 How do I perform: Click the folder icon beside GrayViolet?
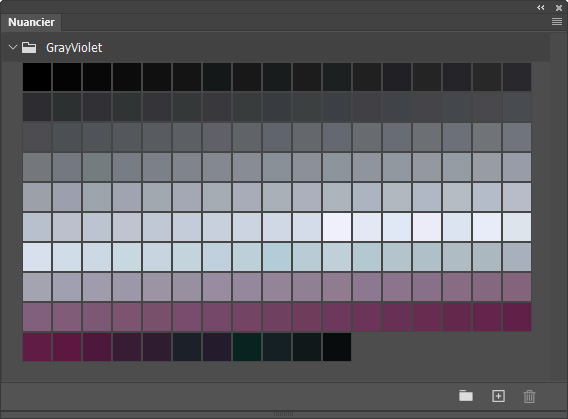(x=29, y=47)
